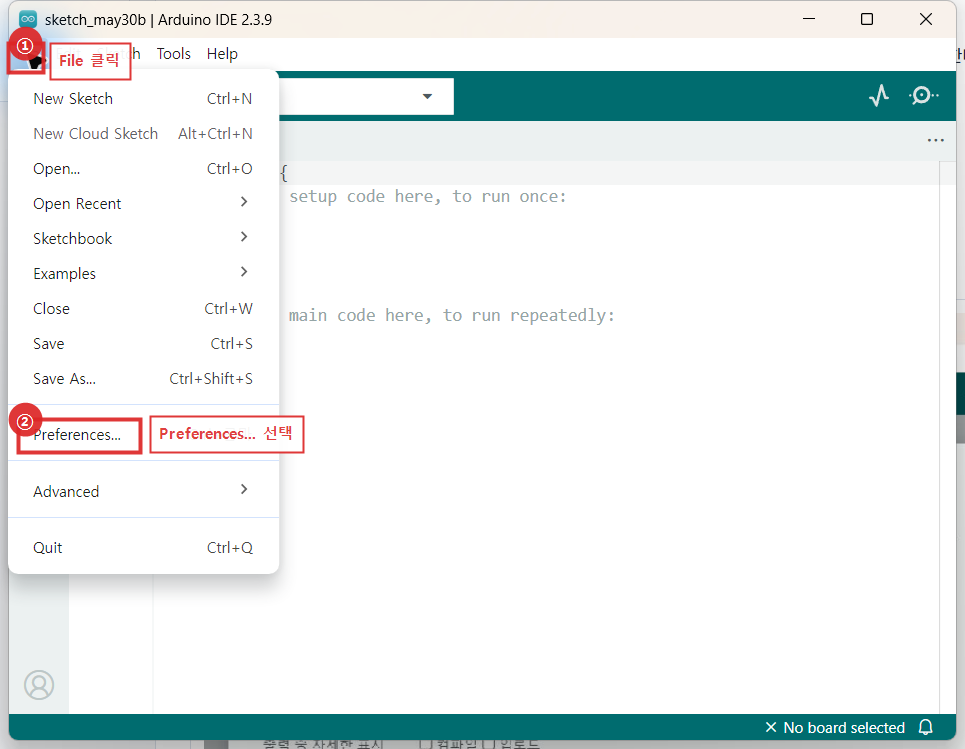
Task: Select New Sketch menu entry
Action: [x=143, y=98]
